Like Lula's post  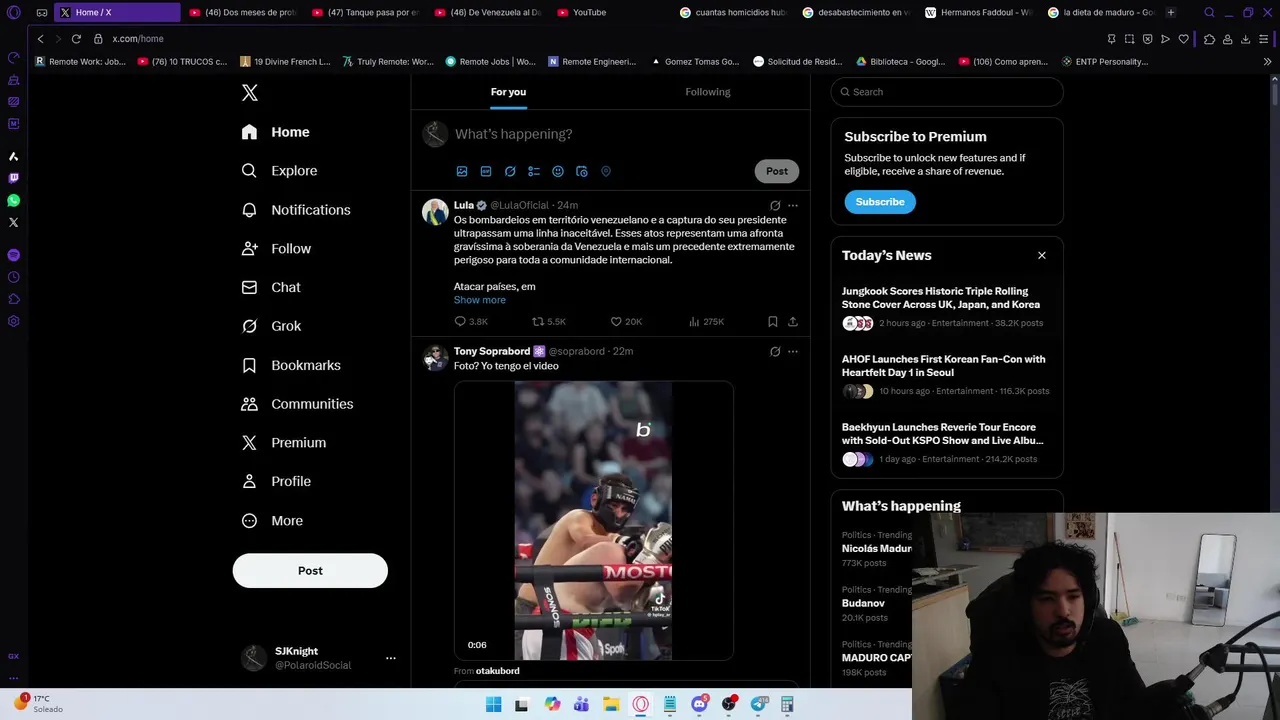(x=627, y=322)
